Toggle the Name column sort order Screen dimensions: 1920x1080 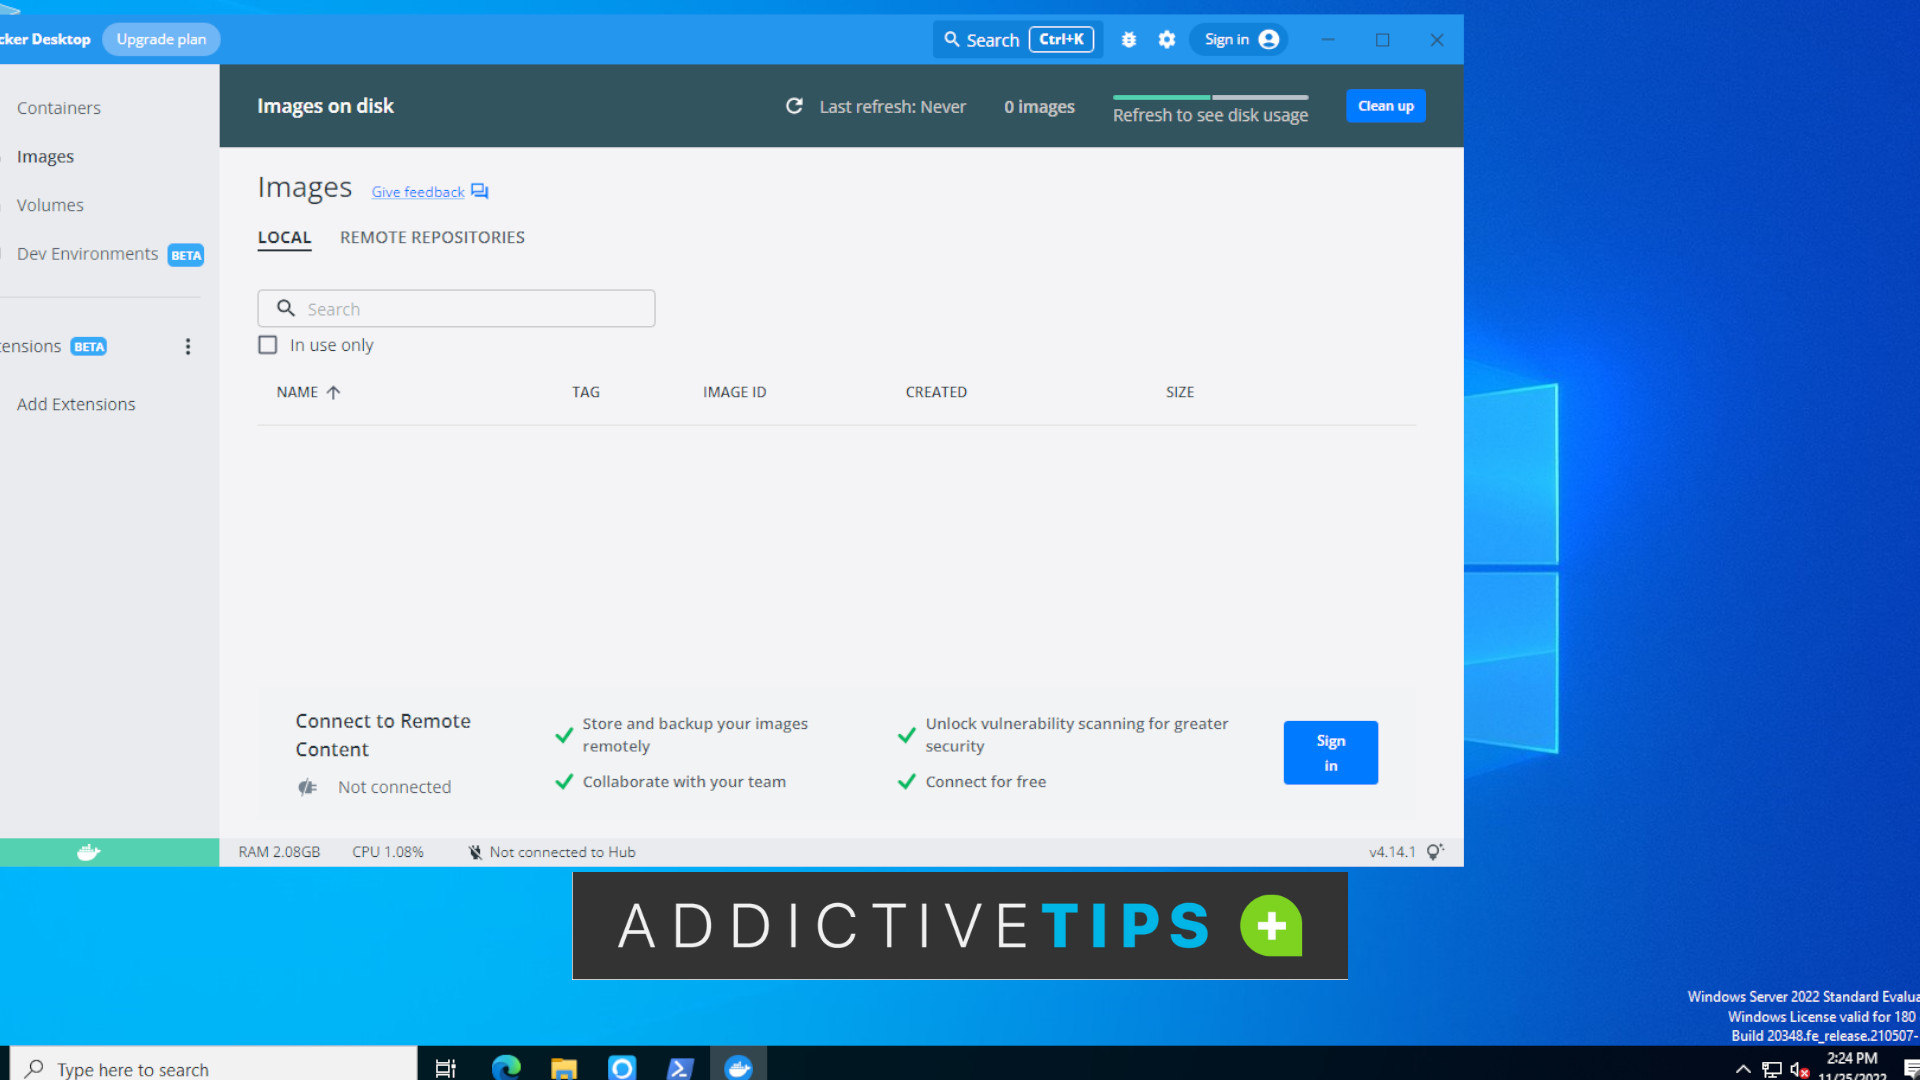(306, 391)
